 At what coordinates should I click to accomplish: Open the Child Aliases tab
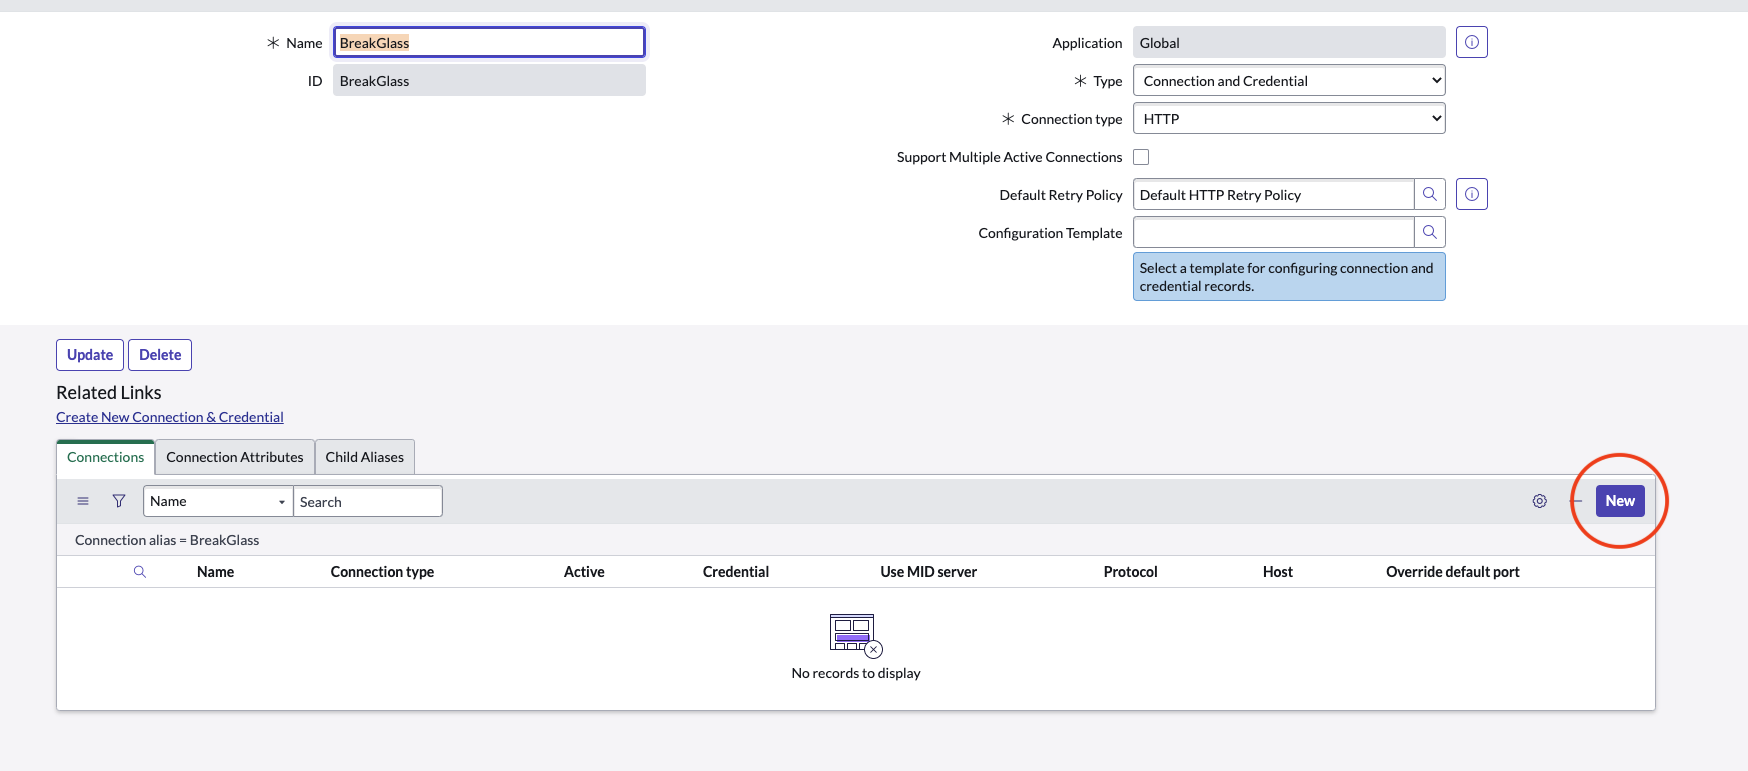point(364,457)
